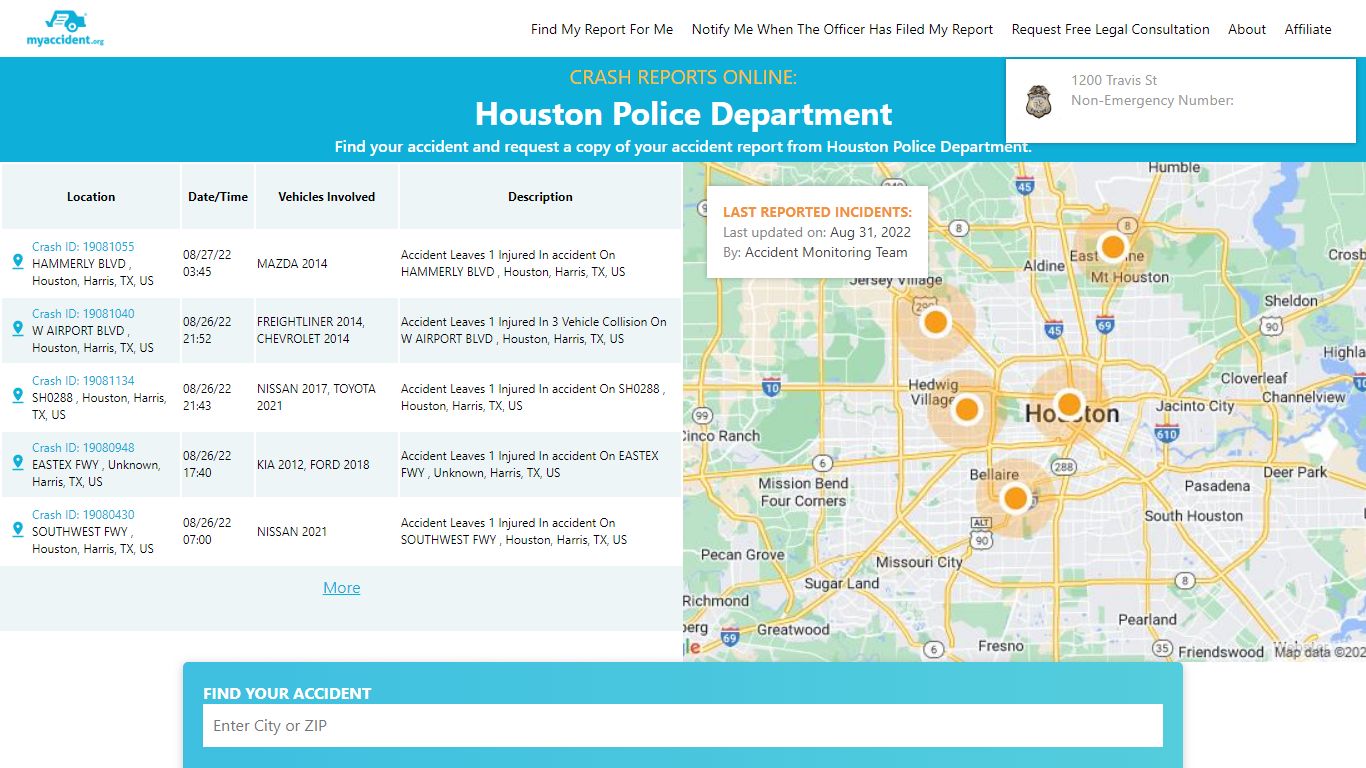Image resolution: width=1366 pixels, height=768 pixels.
Task: Click the Description column header
Action: [540, 197]
